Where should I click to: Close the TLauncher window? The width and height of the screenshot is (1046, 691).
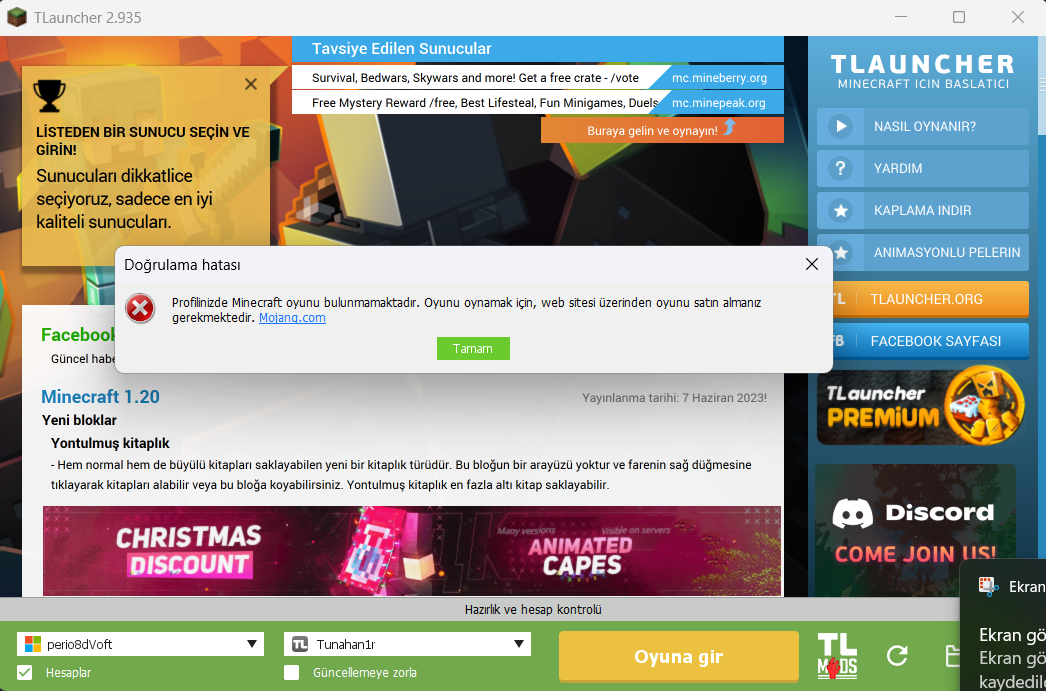pos(1017,17)
